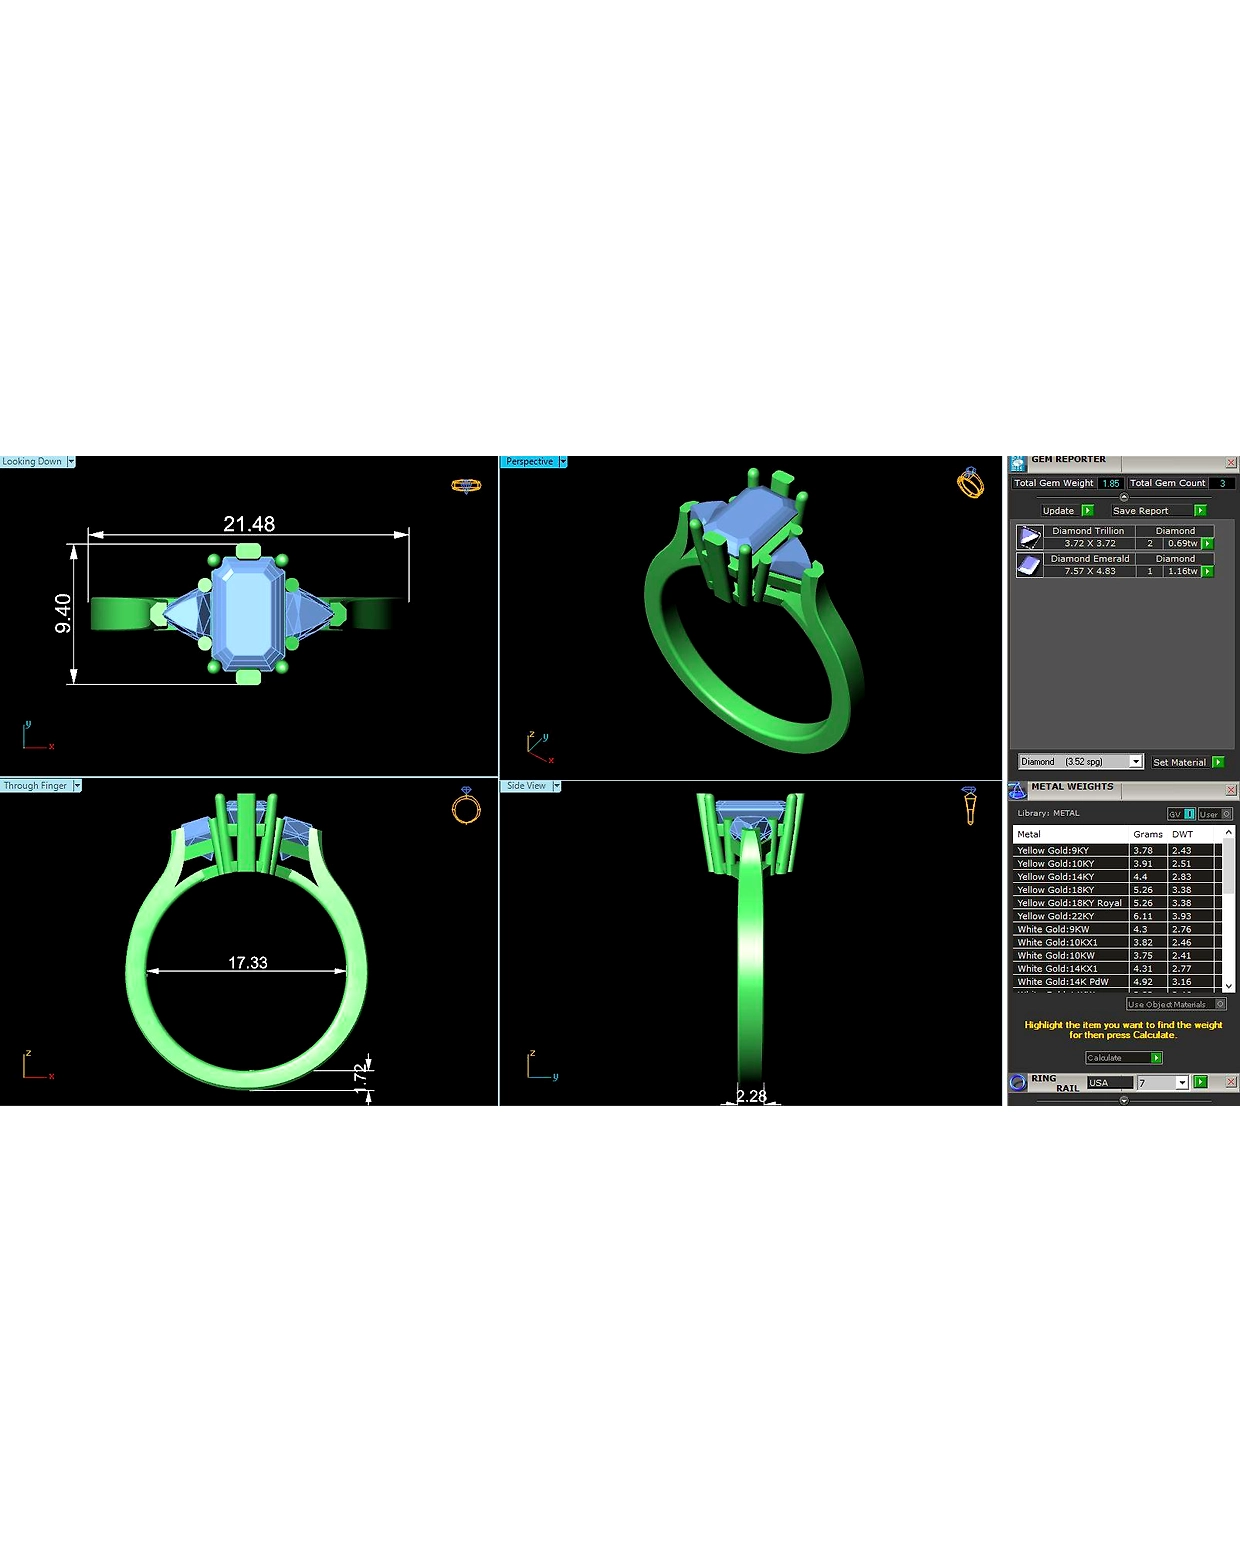1240x1562 pixels.
Task: Click the green arrow beside 0.69tw
Action: 1208,544
